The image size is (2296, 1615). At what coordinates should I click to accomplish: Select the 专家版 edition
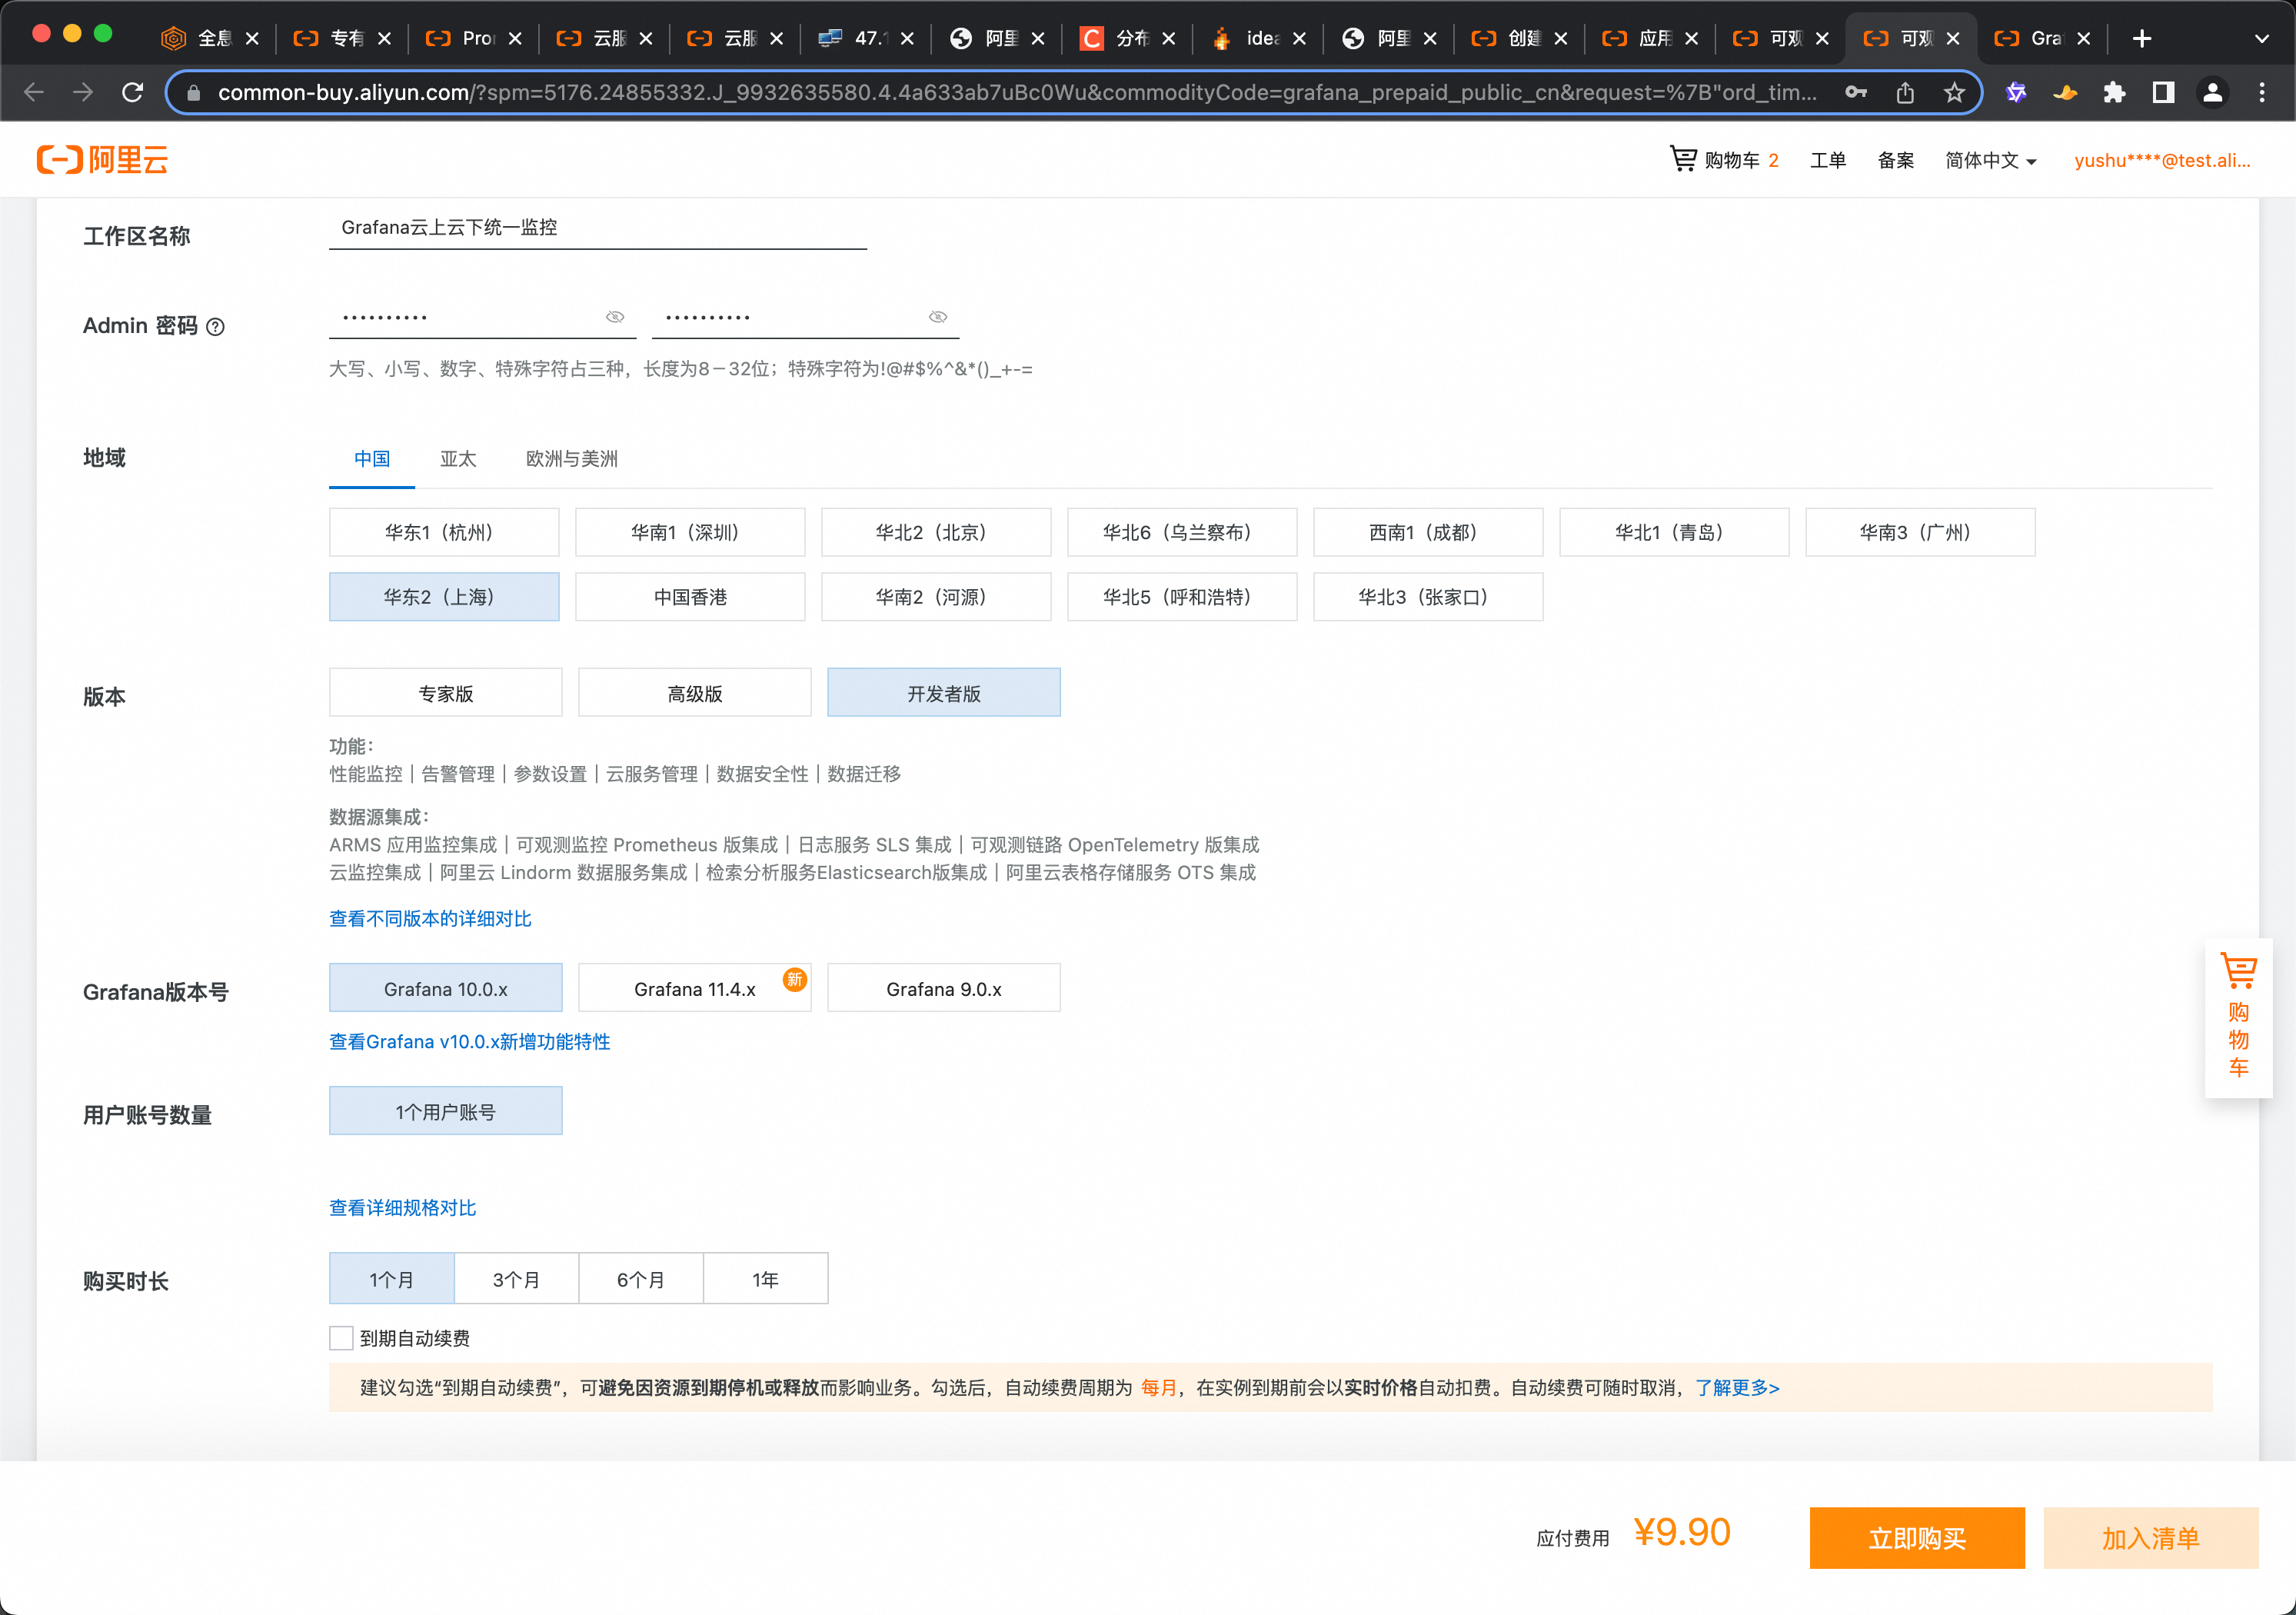click(x=446, y=693)
